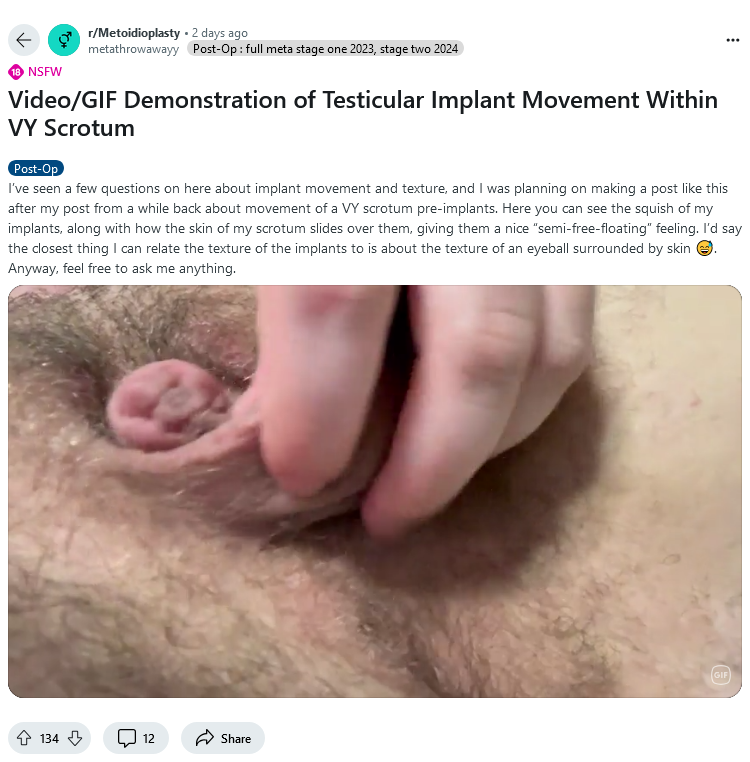Click the post title about Testicular Implant Movement
This screenshot has width=750, height=762.
[363, 114]
